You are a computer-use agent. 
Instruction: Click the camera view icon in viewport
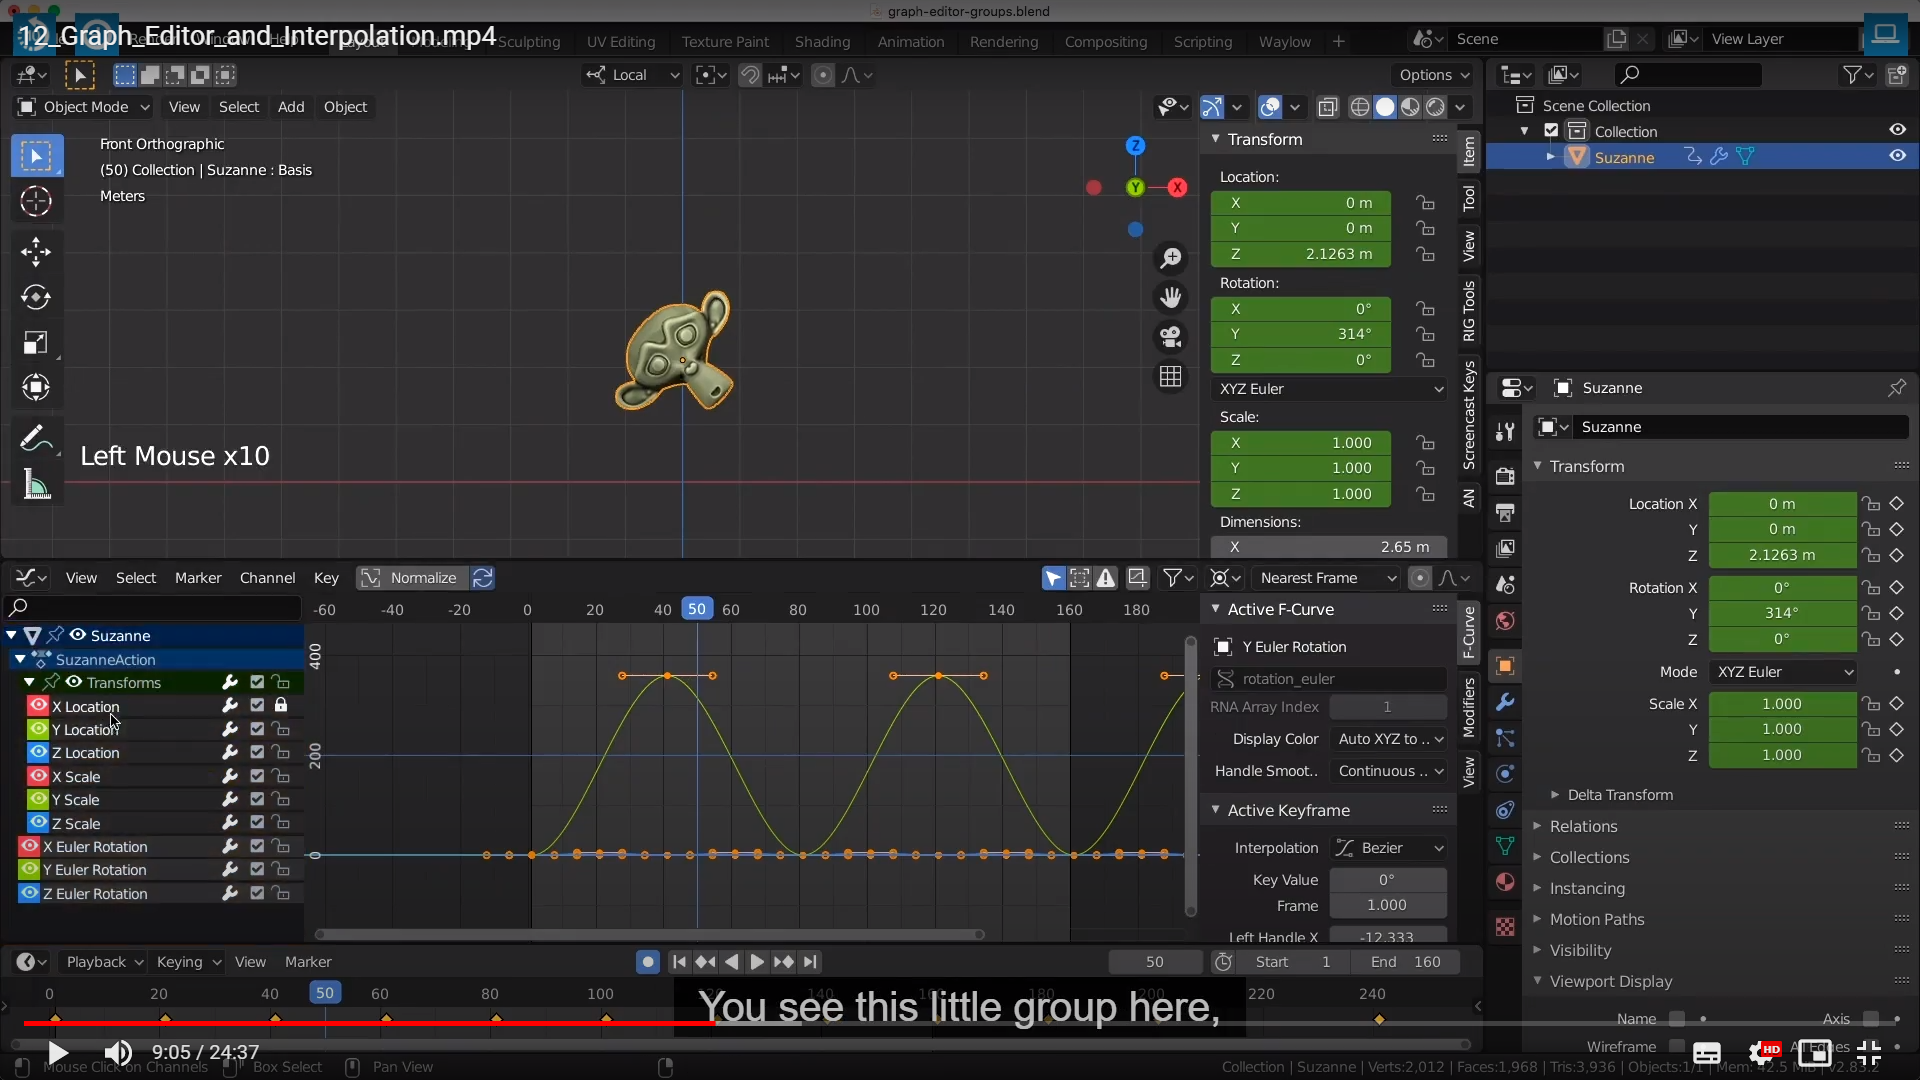(x=1170, y=337)
